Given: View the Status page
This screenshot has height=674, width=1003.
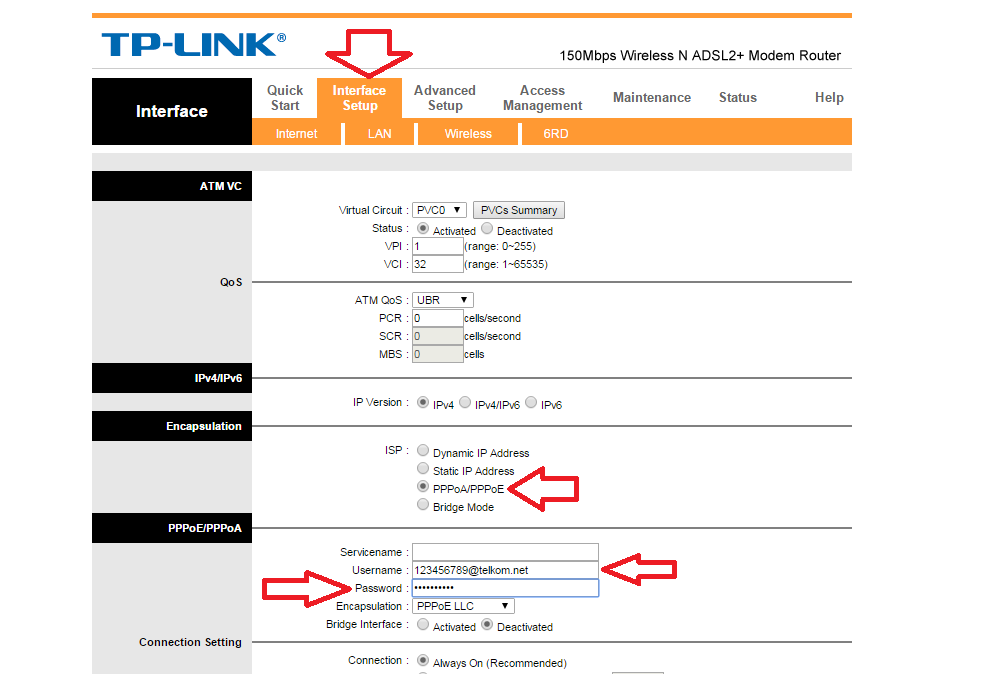Looking at the screenshot, I should 737,97.
